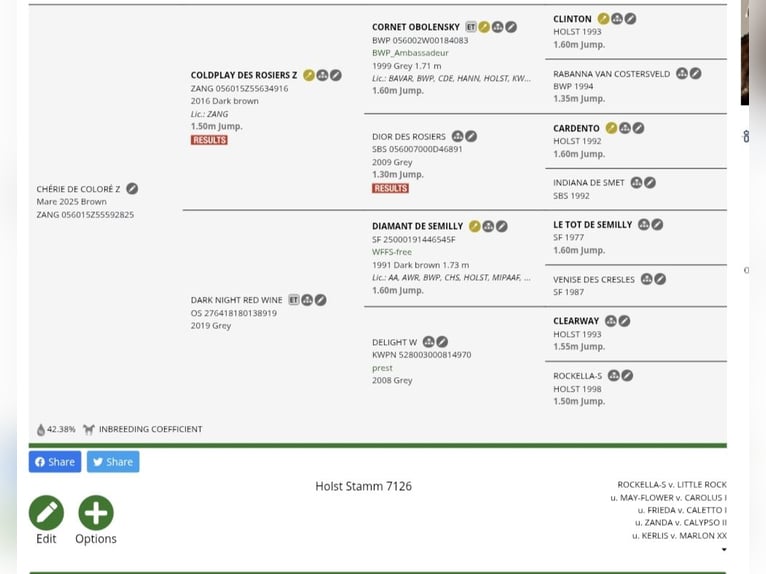Click the inbreeding coefficient horse icon
This screenshot has height=574, width=766.
tap(89, 429)
